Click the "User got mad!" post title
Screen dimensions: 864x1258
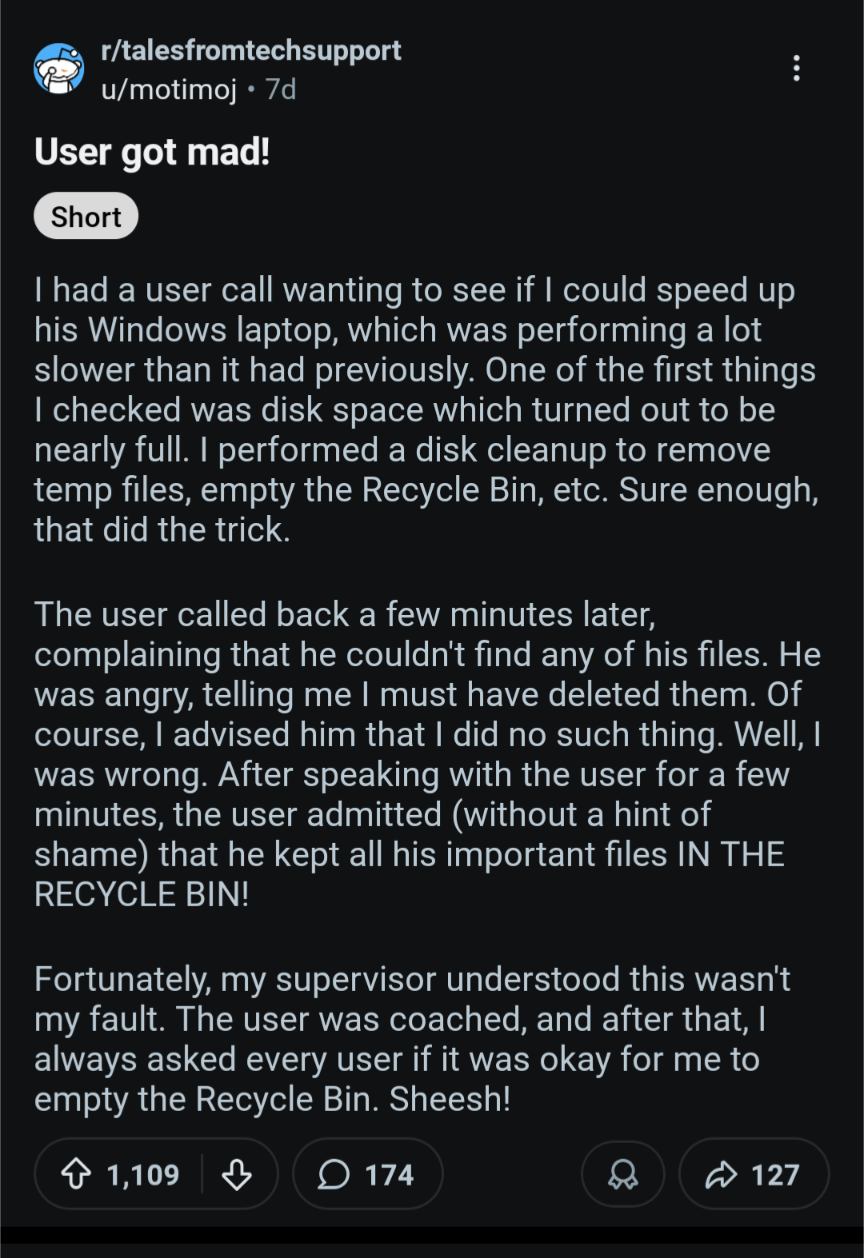point(153,154)
